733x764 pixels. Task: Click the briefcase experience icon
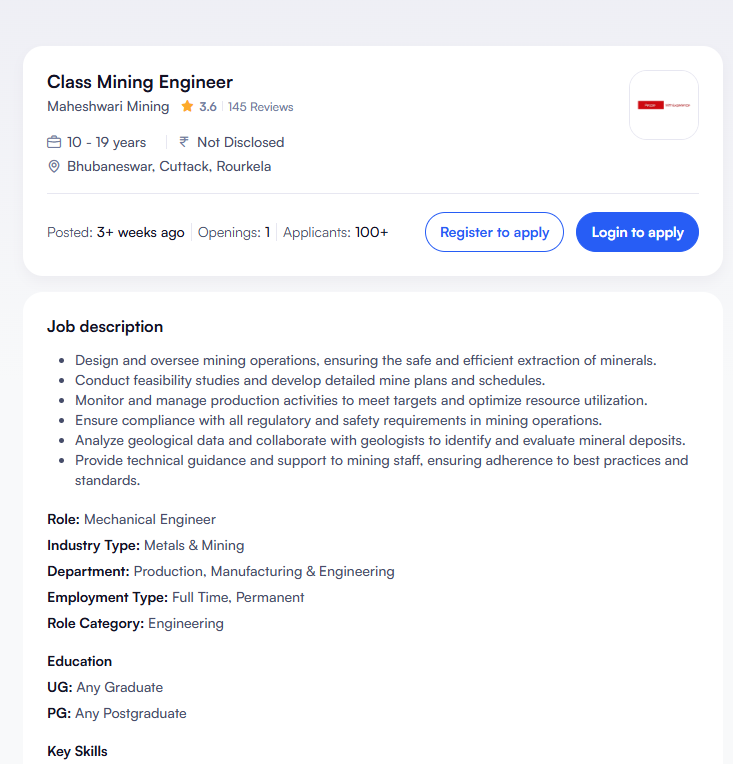(54, 142)
